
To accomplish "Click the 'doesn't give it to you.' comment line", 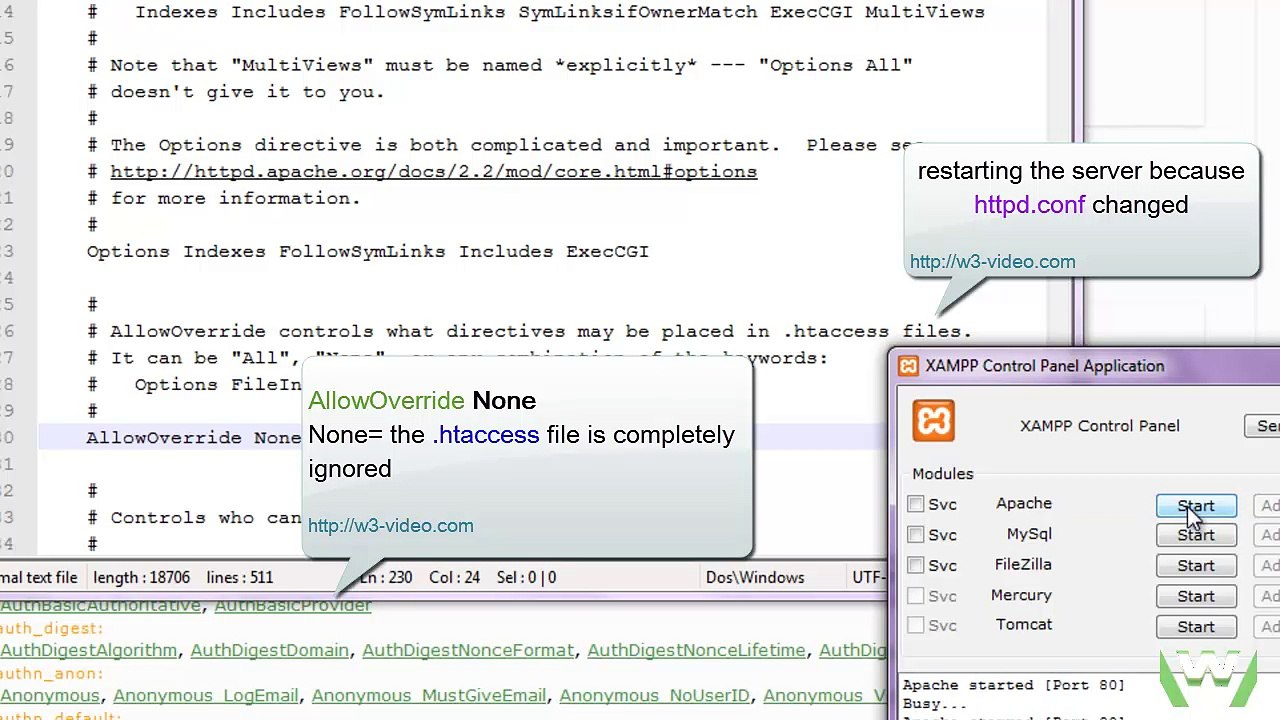I will tap(235, 92).
